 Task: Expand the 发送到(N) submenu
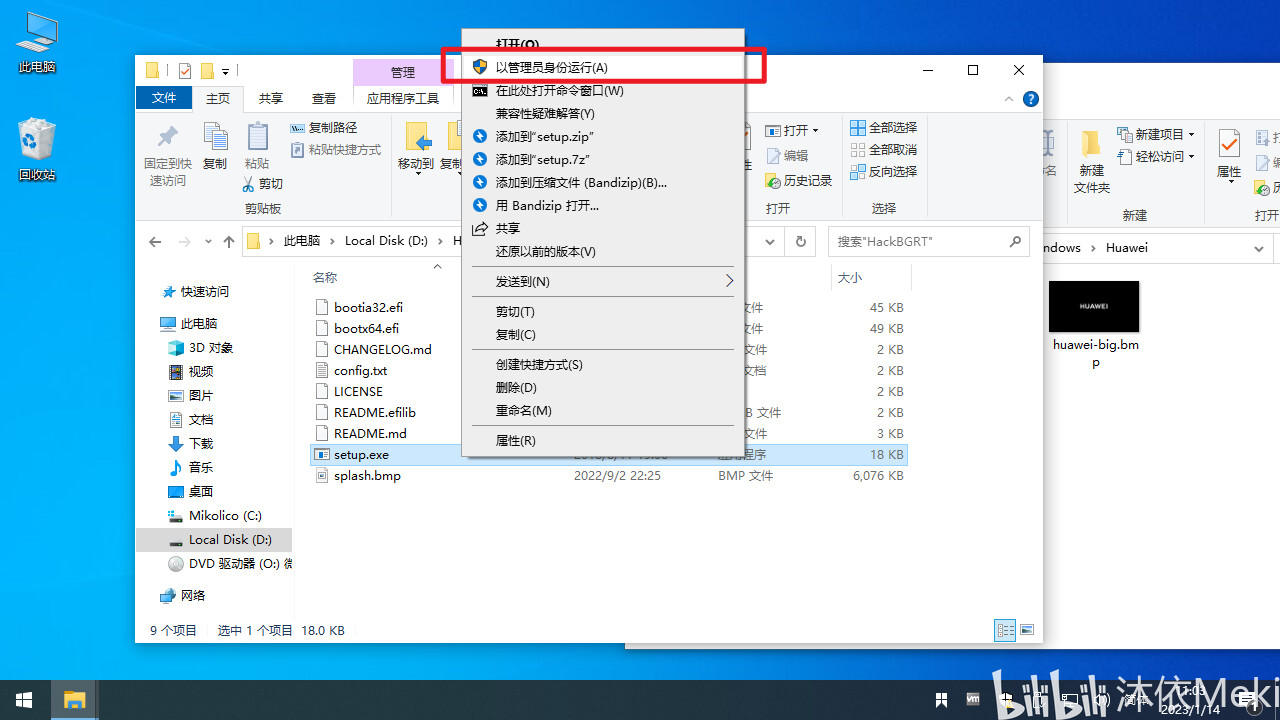click(603, 281)
